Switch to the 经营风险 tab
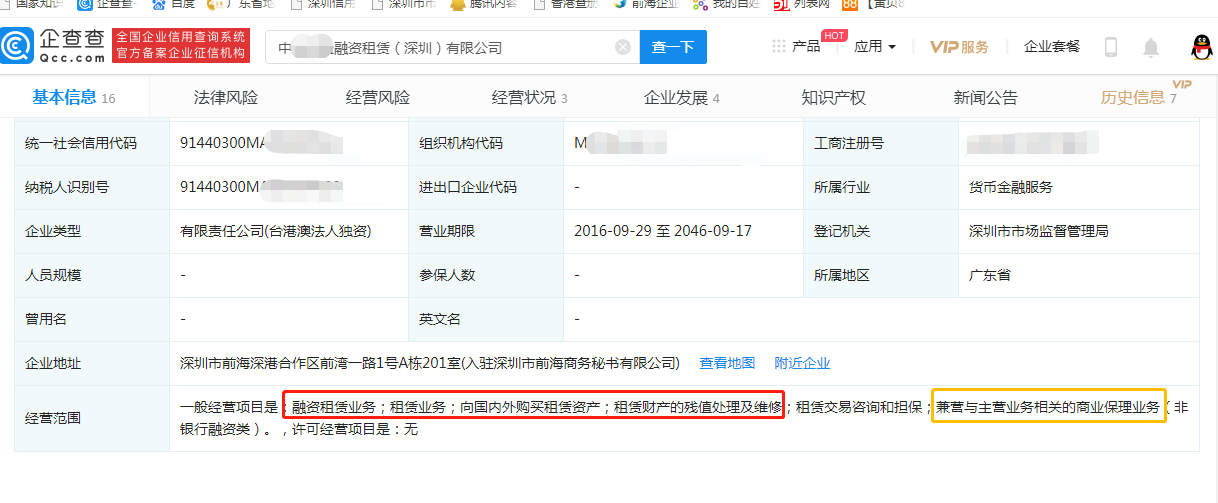The image size is (1218, 503). 378,97
